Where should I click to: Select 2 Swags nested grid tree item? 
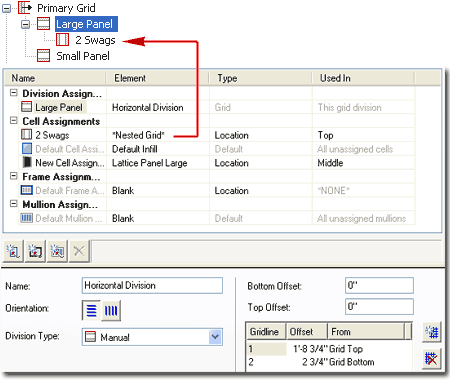pos(95,40)
